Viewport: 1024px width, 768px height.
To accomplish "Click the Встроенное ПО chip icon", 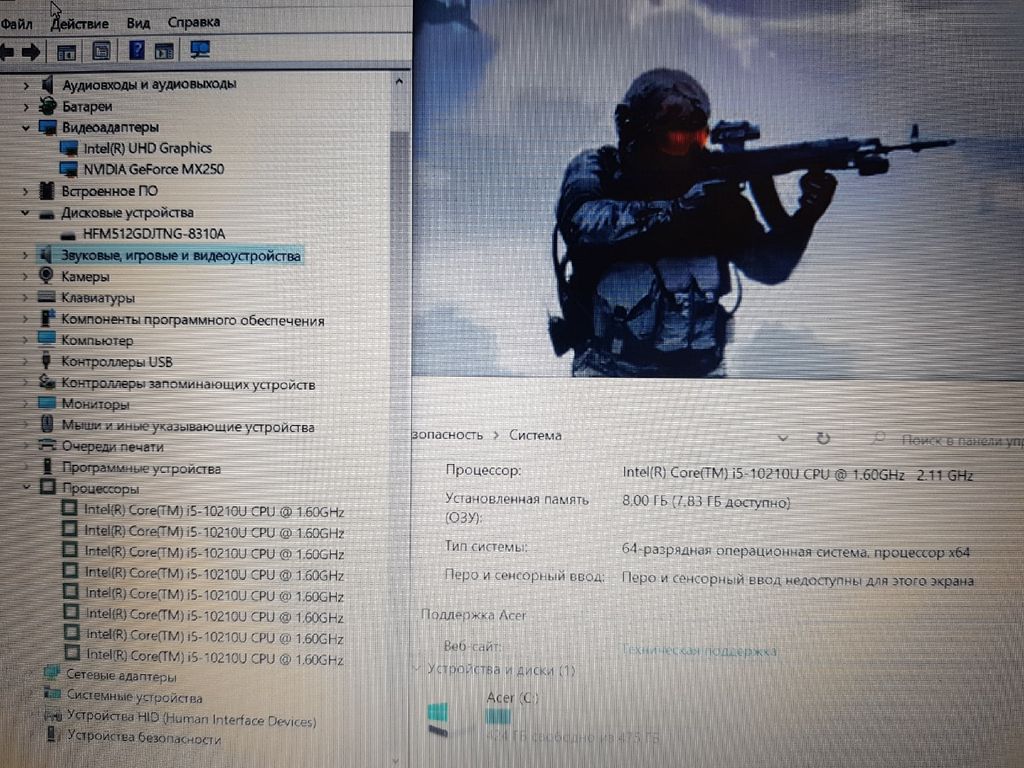I will [46, 191].
